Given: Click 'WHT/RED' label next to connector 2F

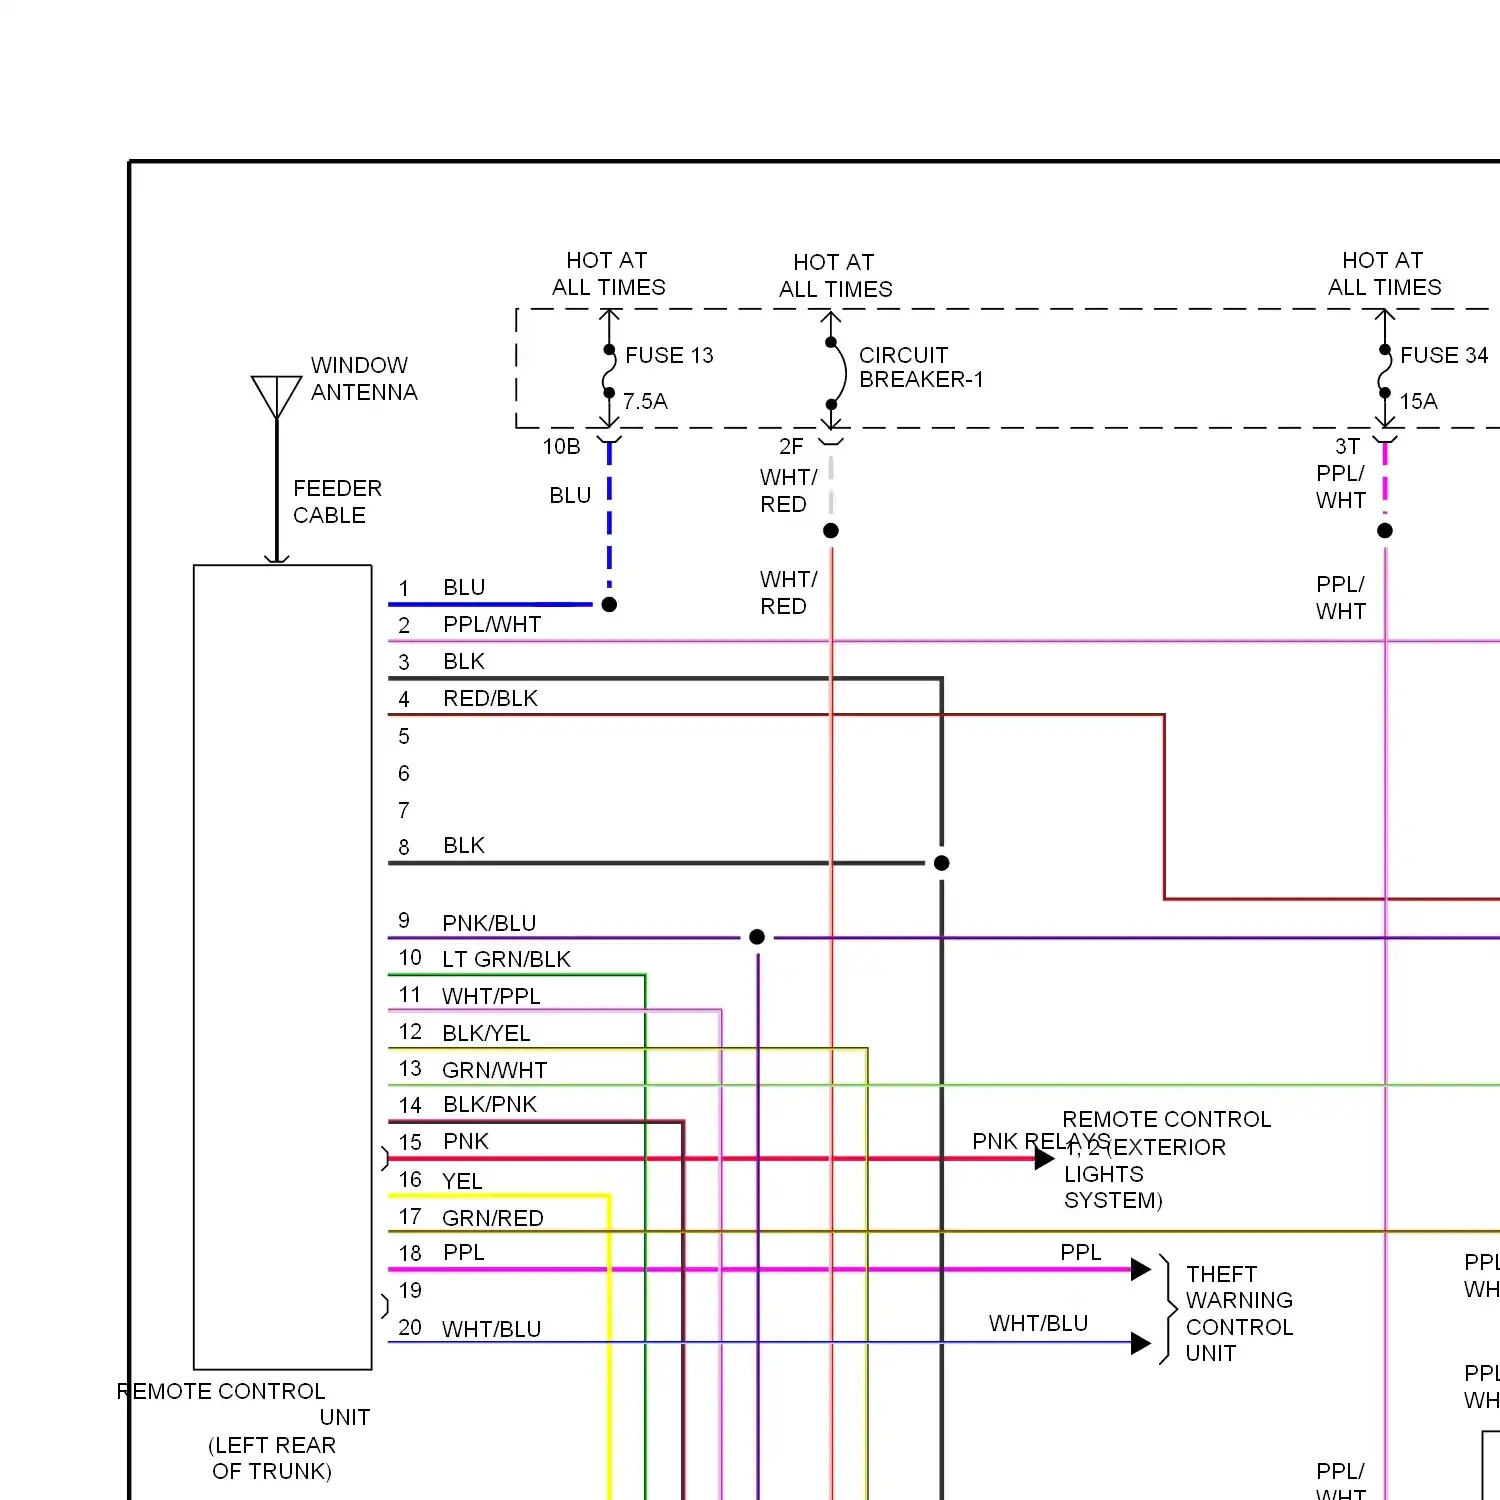Looking at the screenshot, I should pyautogui.click(x=788, y=490).
